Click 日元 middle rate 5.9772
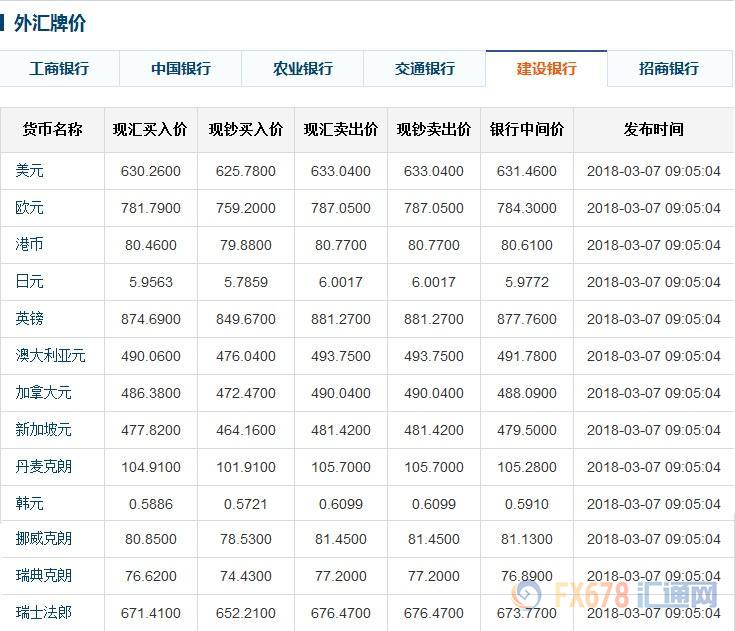The image size is (735, 631). (x=527, y=282)
